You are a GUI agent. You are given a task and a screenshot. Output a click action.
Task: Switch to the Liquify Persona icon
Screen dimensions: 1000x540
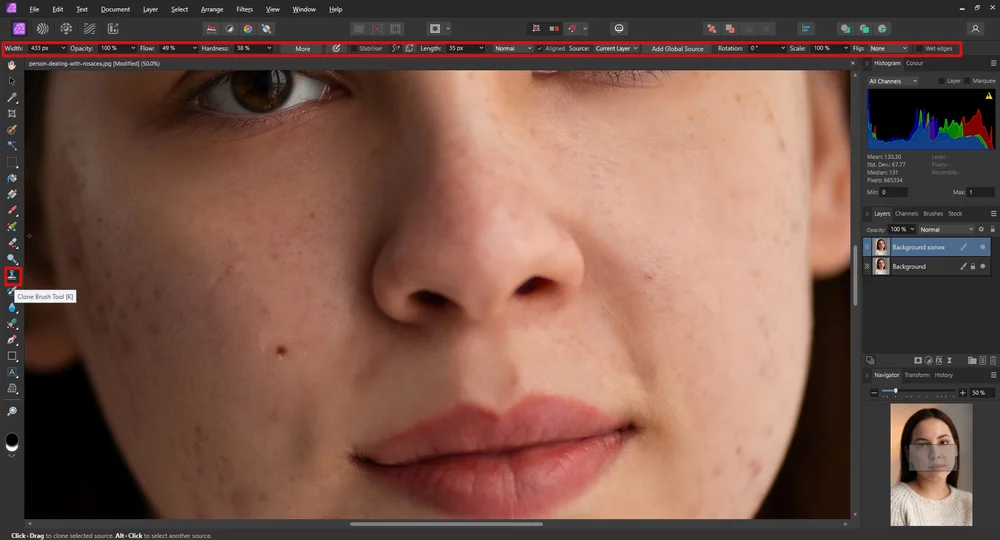[43, 29]
